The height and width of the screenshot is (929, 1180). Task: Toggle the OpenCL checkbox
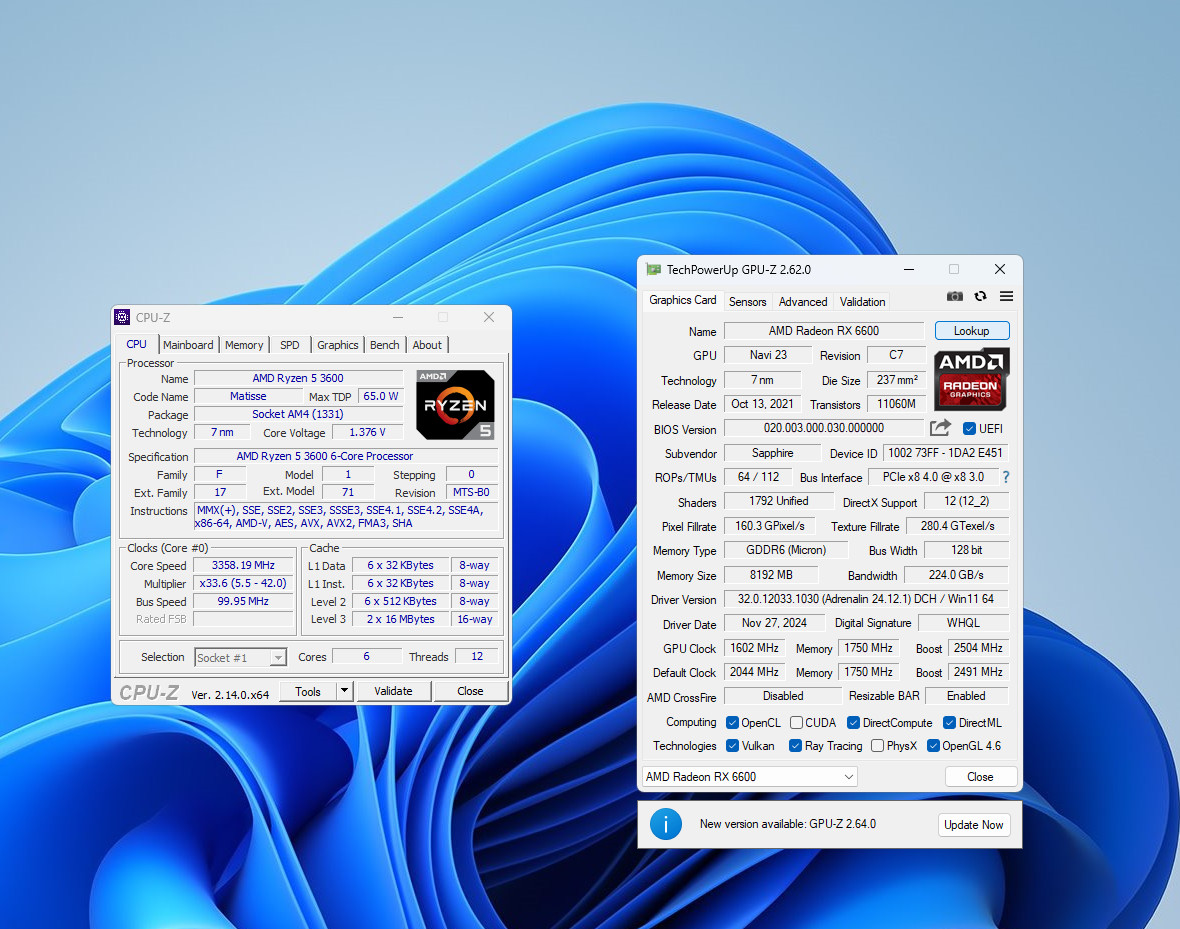pos(732,723)
